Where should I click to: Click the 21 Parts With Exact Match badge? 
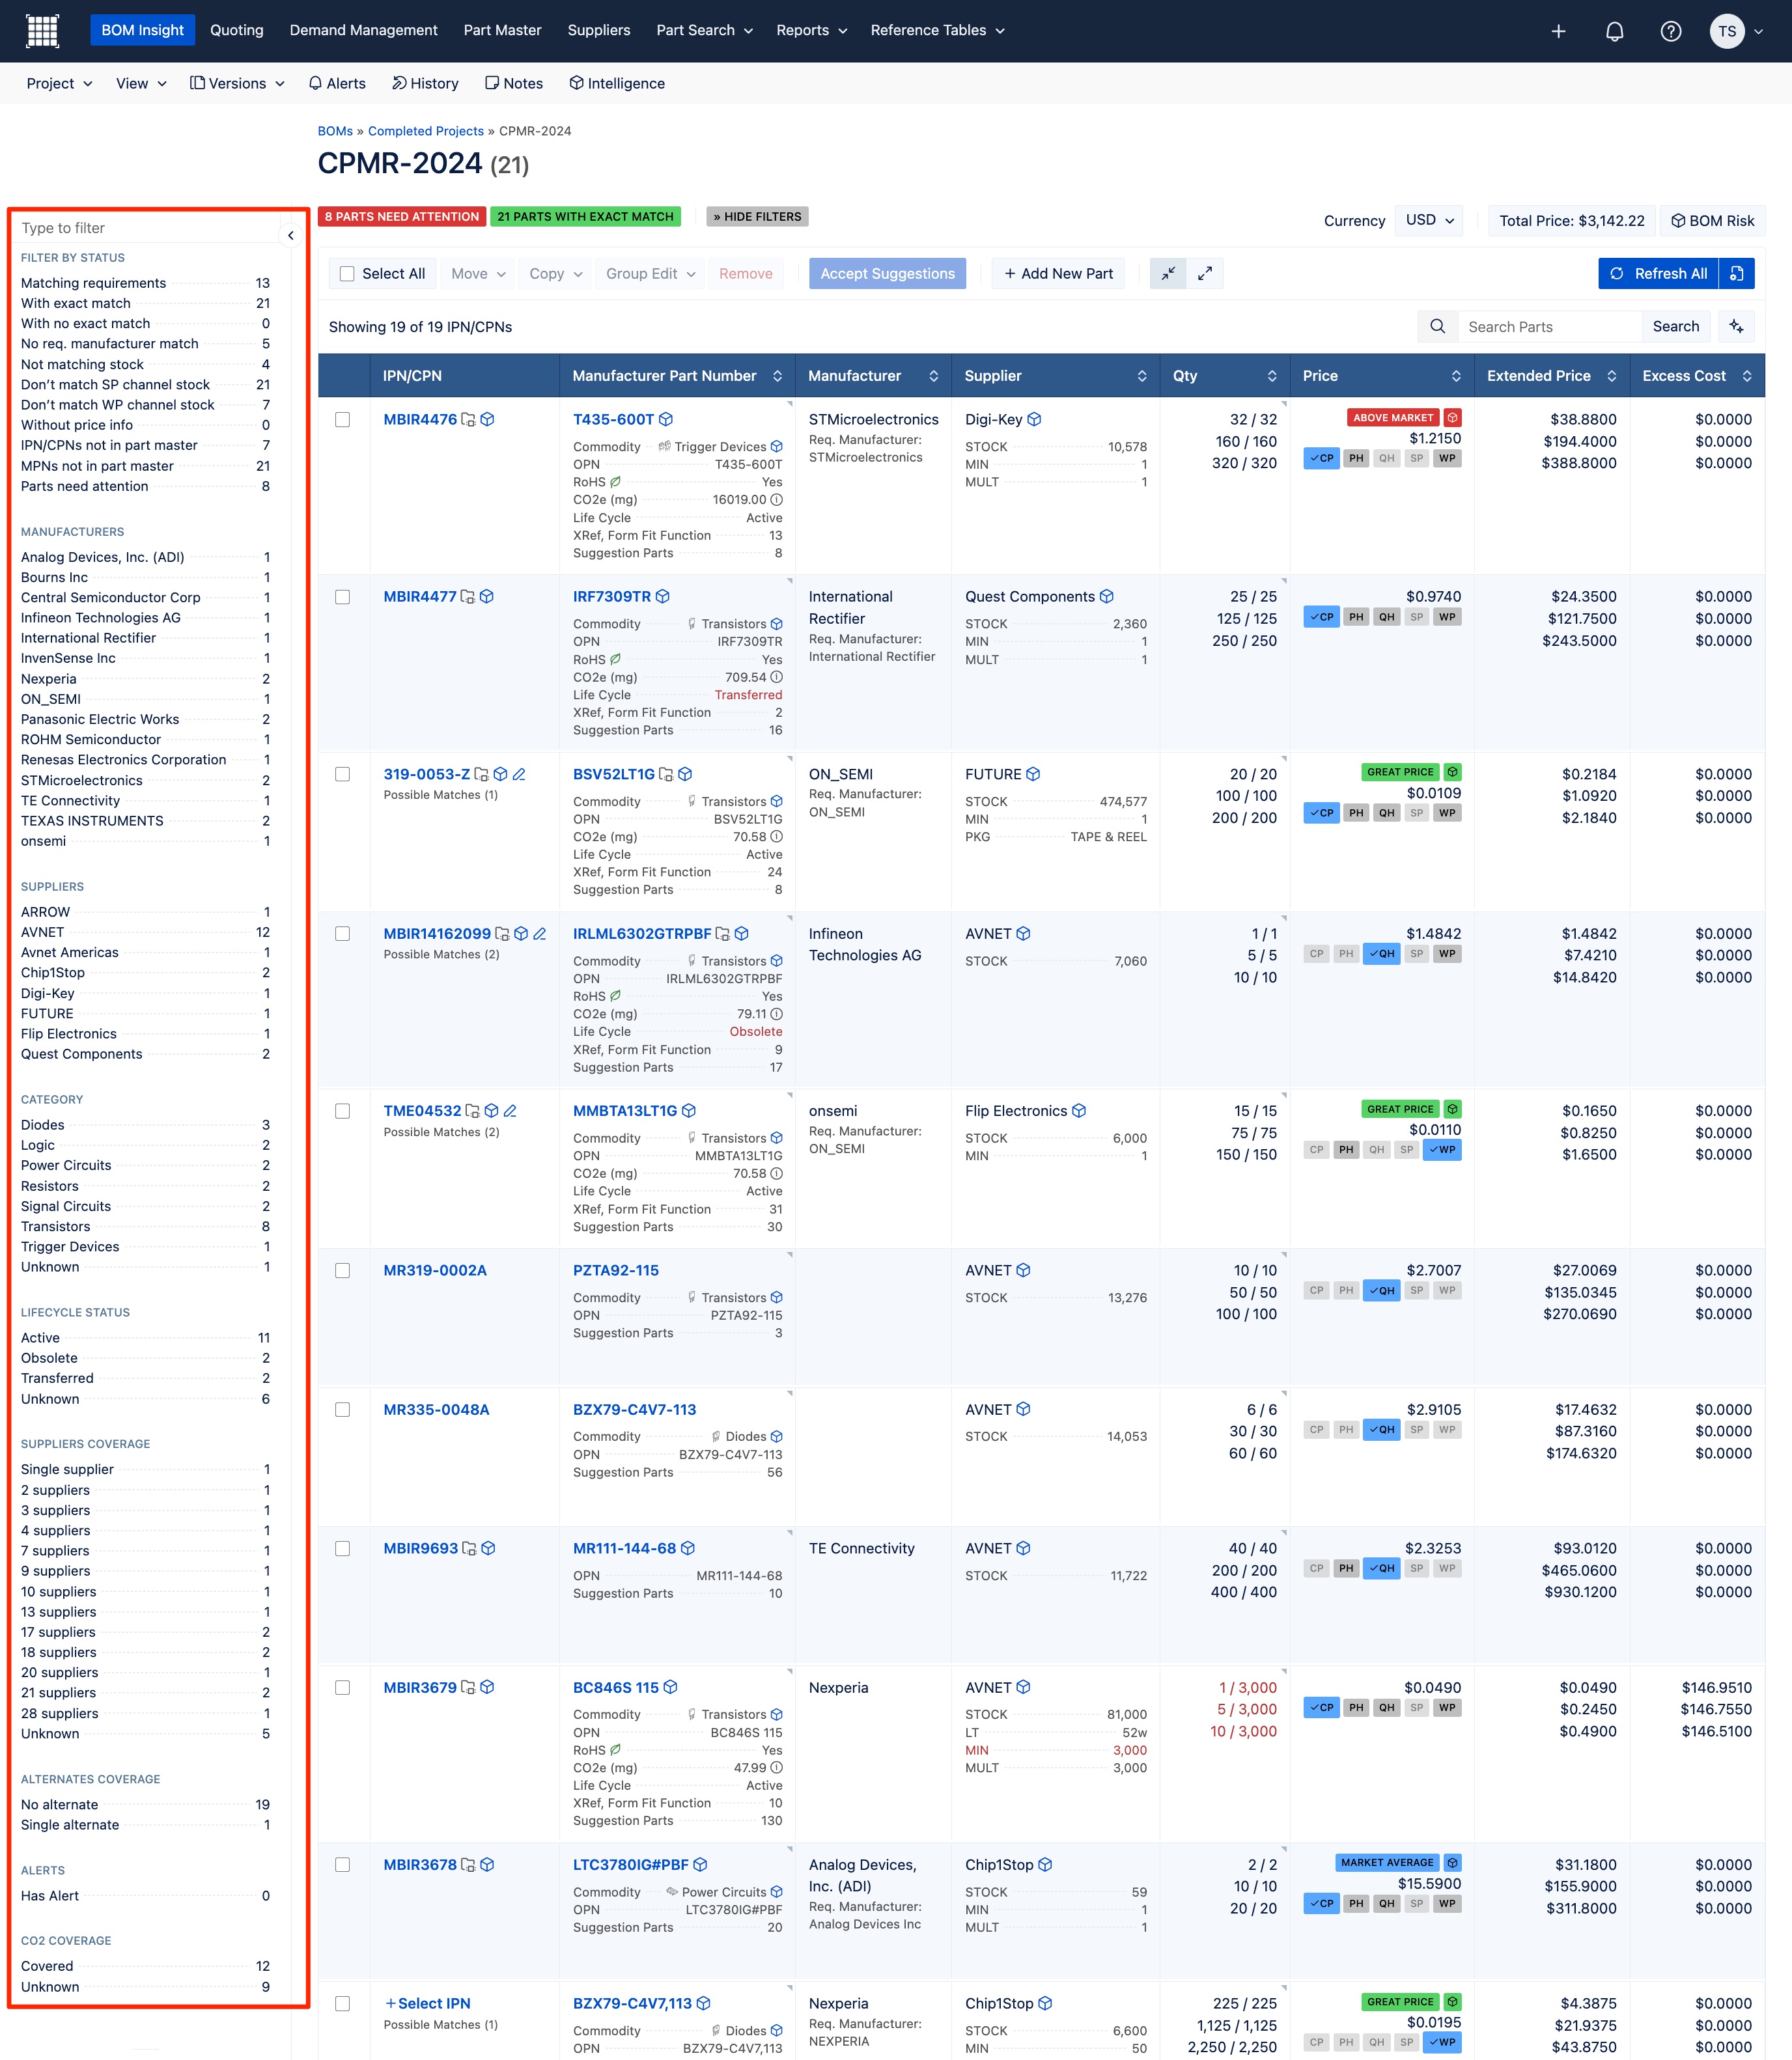click(585, 216)
